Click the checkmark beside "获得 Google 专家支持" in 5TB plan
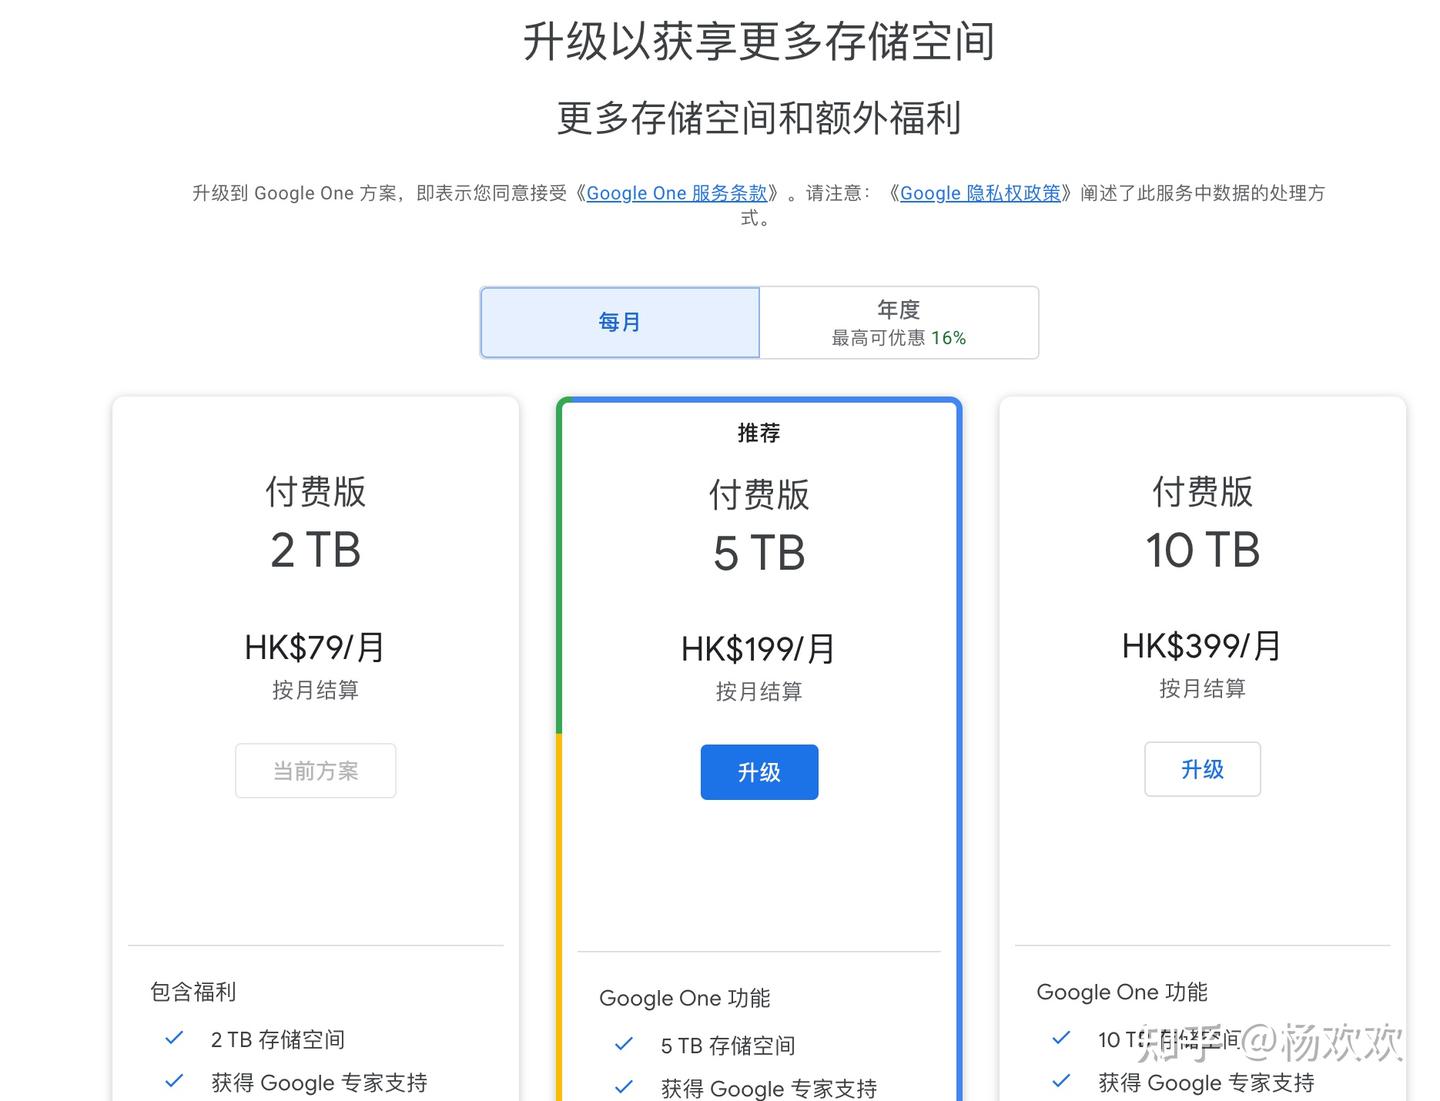The image size is (1440, 1101). (623, 1088)
